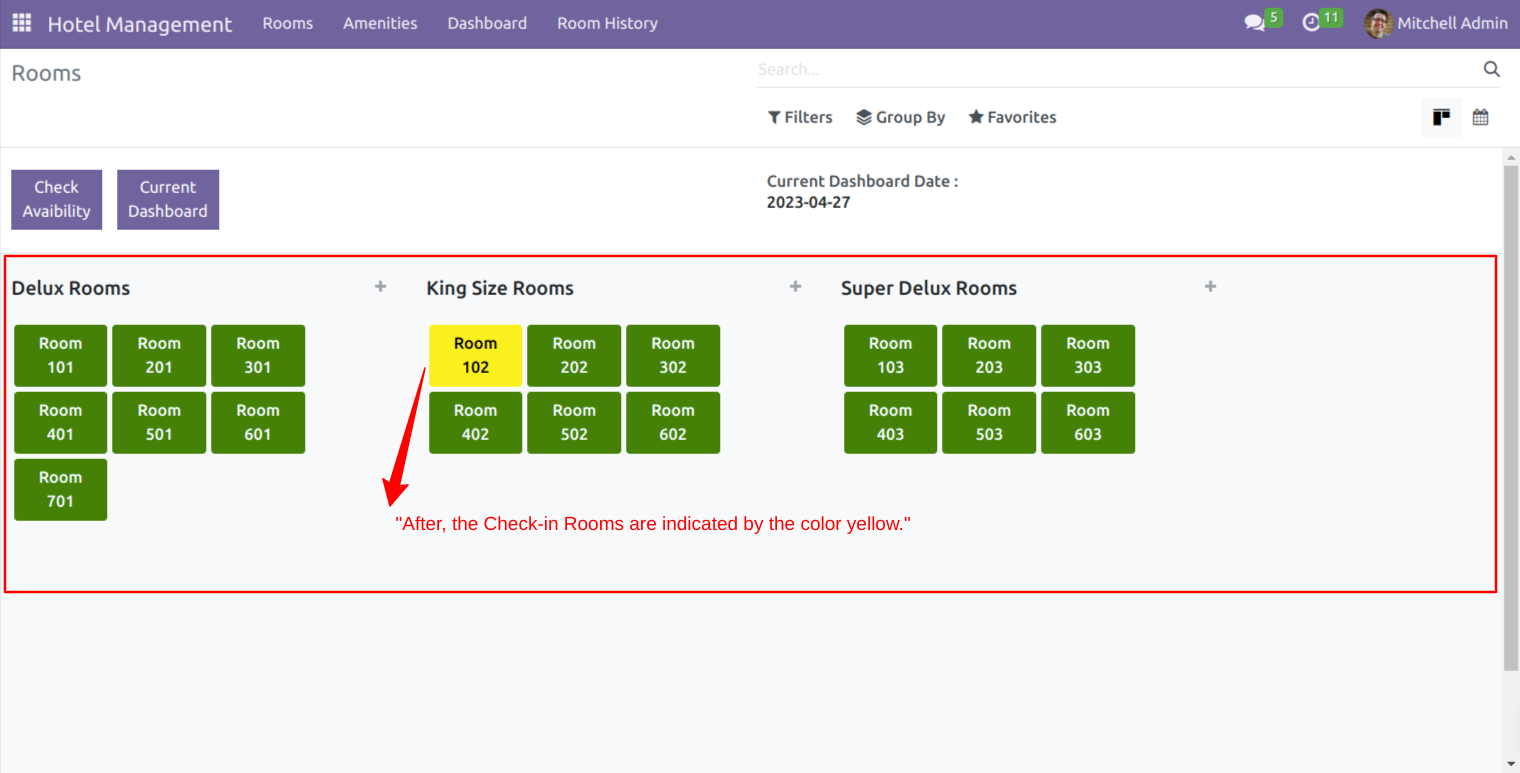This screenshot has width=1520, height=773.
Task: Open Room 202 card
Action: tap(574, 355)
